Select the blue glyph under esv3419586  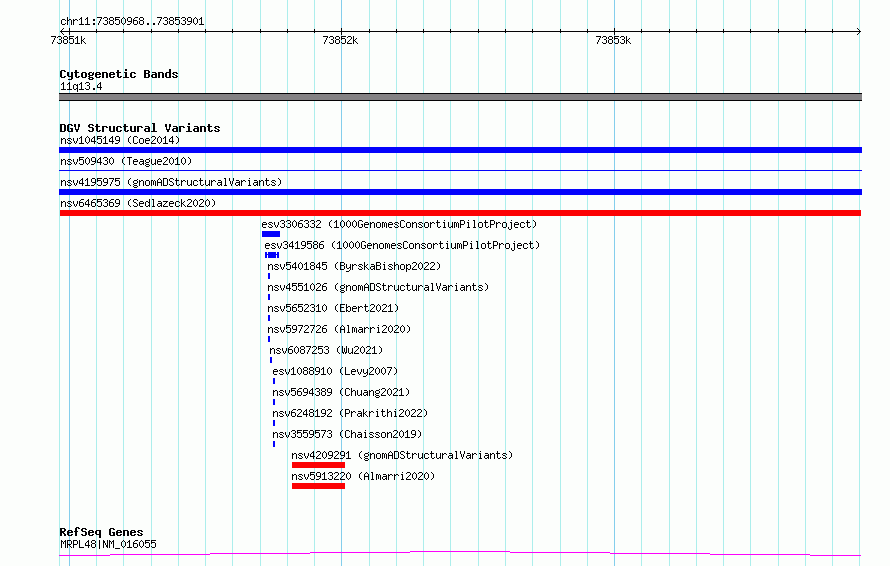[x=272, y=255]
